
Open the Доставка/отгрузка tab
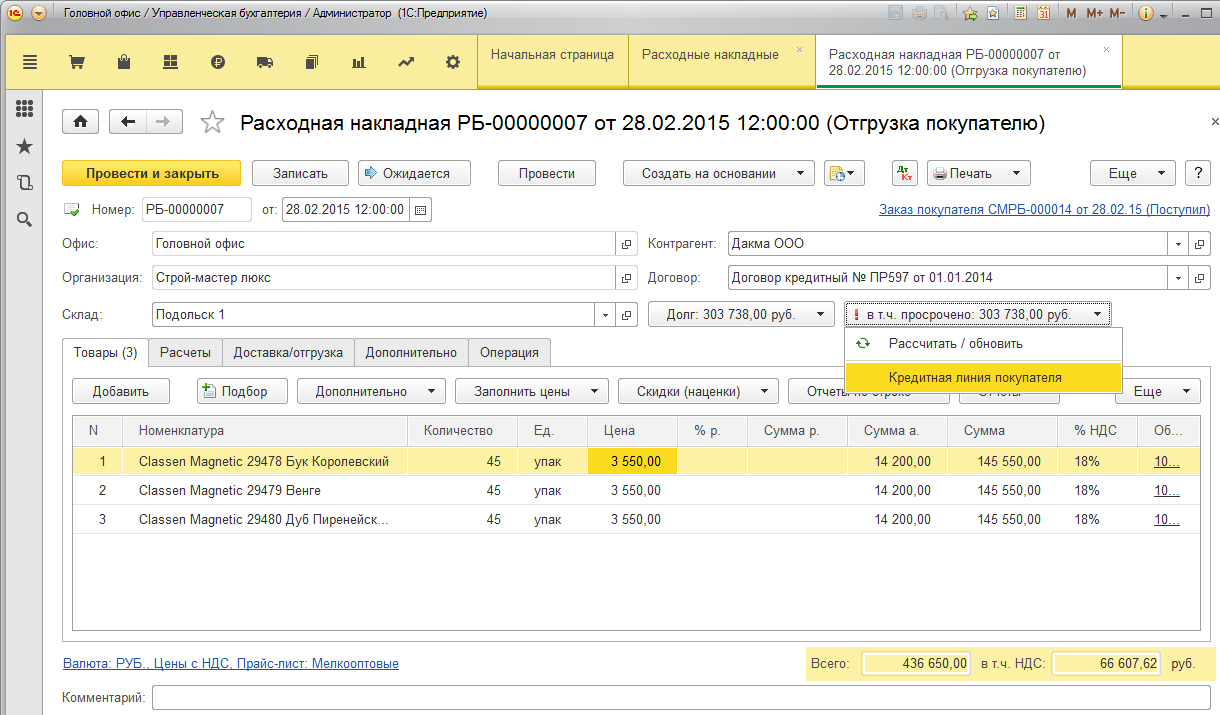coord(288,353)
